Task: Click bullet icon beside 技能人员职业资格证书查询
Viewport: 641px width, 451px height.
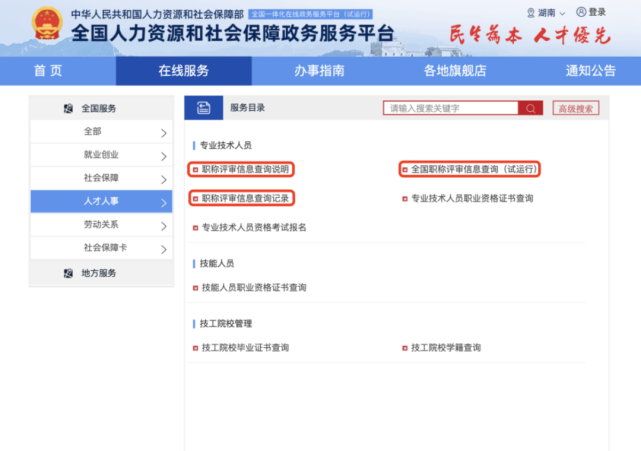Action: (195, 288)
